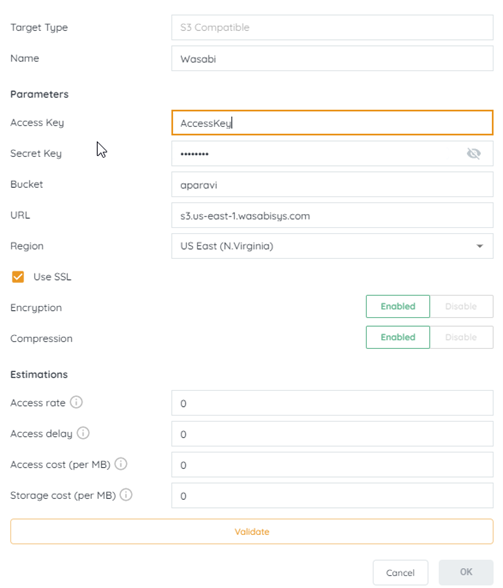Click the Access delay info icon
The width and height of the screenshot is (503, 588).
click(x=83, y=433)
